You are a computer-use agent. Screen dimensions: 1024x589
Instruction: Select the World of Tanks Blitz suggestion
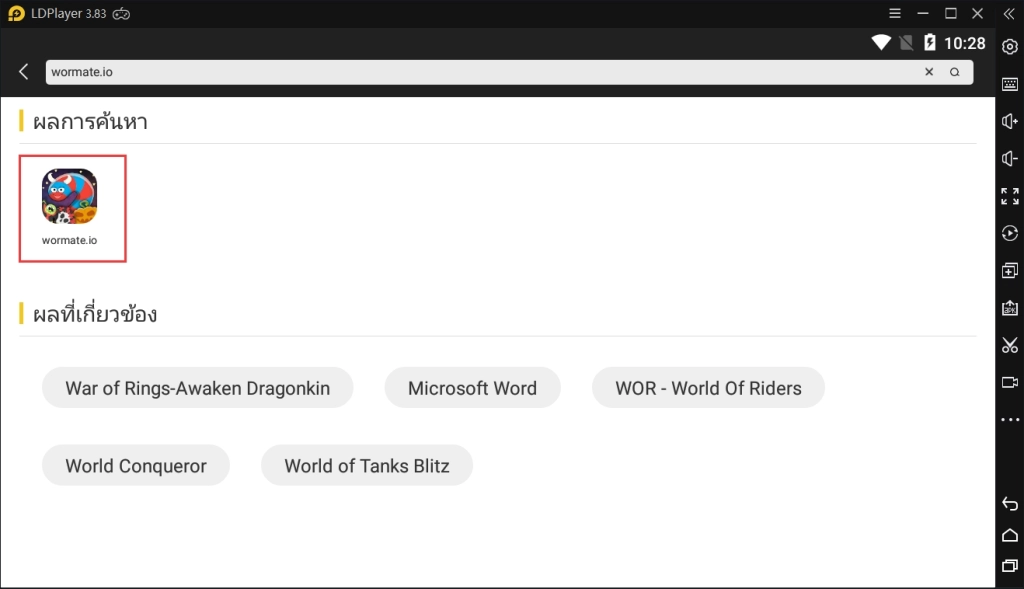pyautogui.click(x=367, y=465)
